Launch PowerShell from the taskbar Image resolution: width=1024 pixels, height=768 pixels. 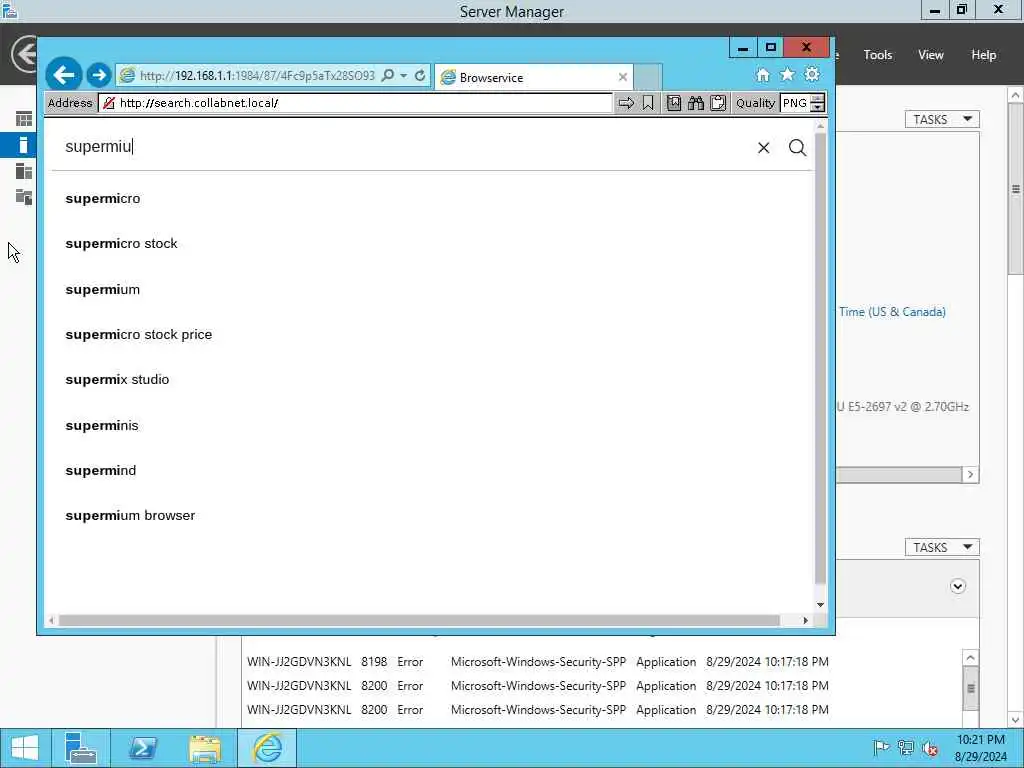143,748
